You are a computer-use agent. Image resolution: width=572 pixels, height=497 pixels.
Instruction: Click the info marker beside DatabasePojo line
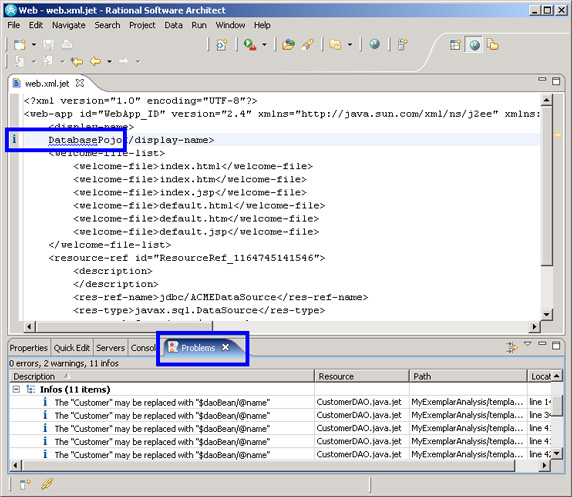(x=14, y=139)
